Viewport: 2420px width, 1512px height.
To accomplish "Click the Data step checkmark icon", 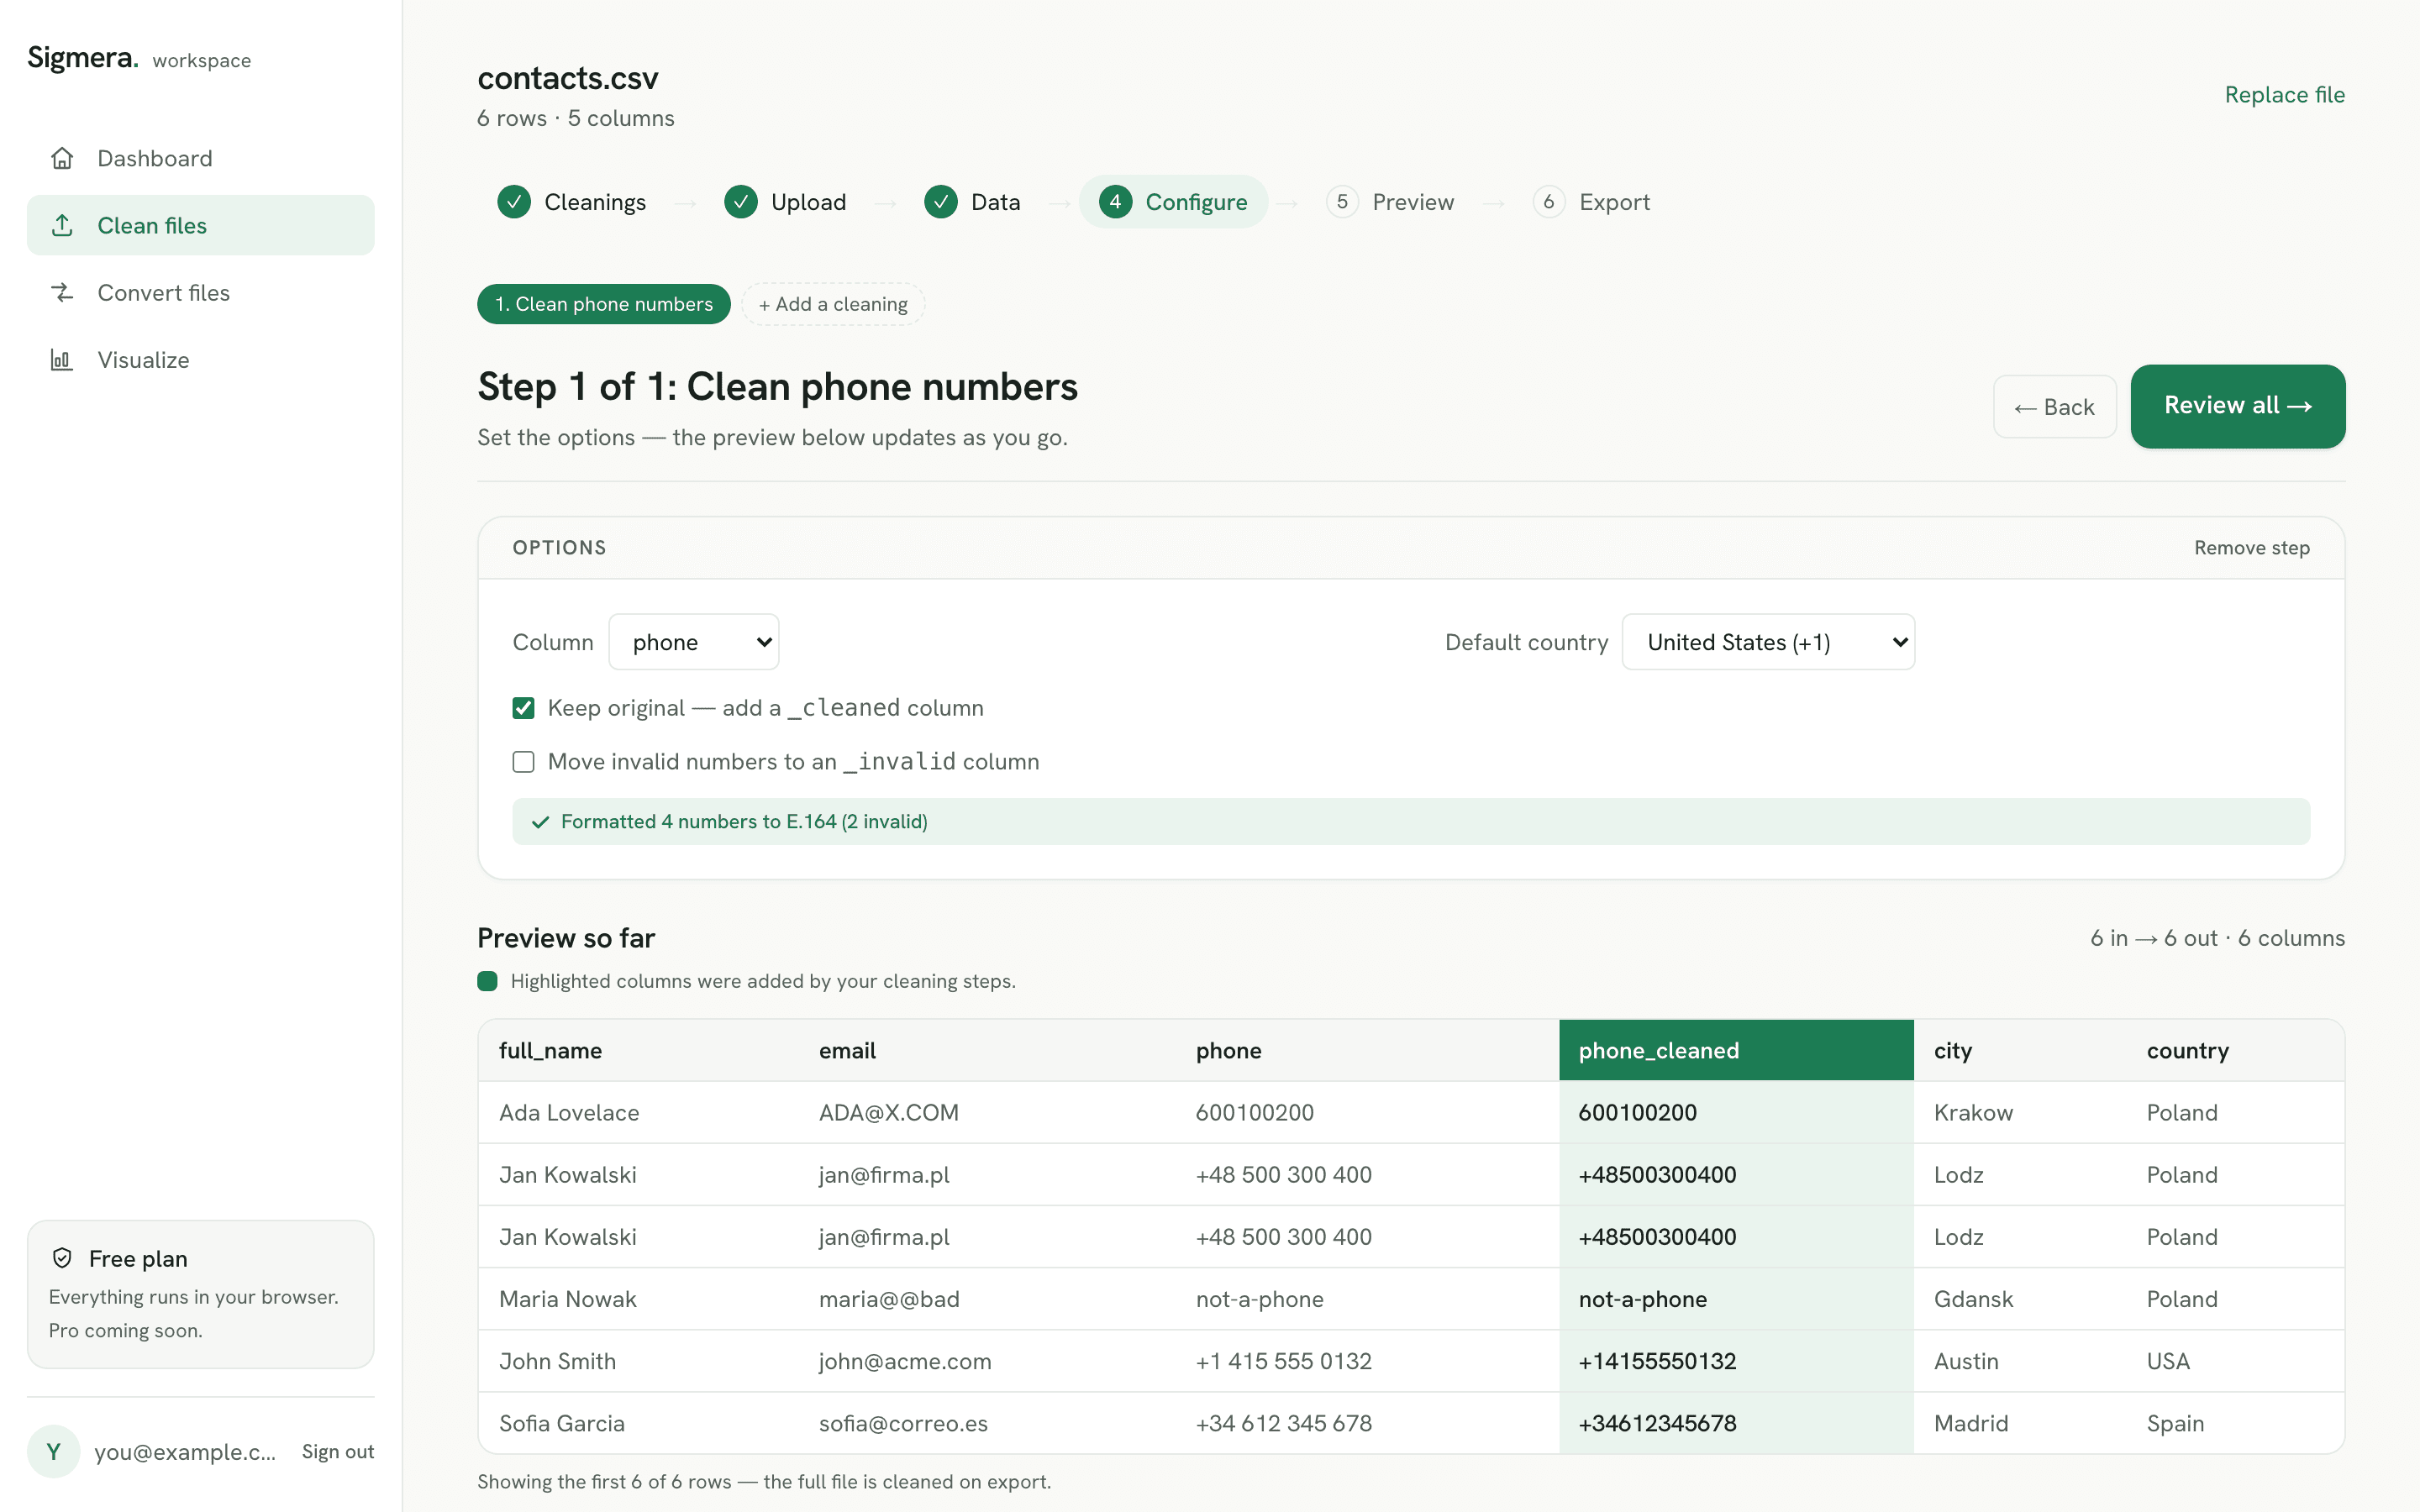I will click(x=941, y=202).
